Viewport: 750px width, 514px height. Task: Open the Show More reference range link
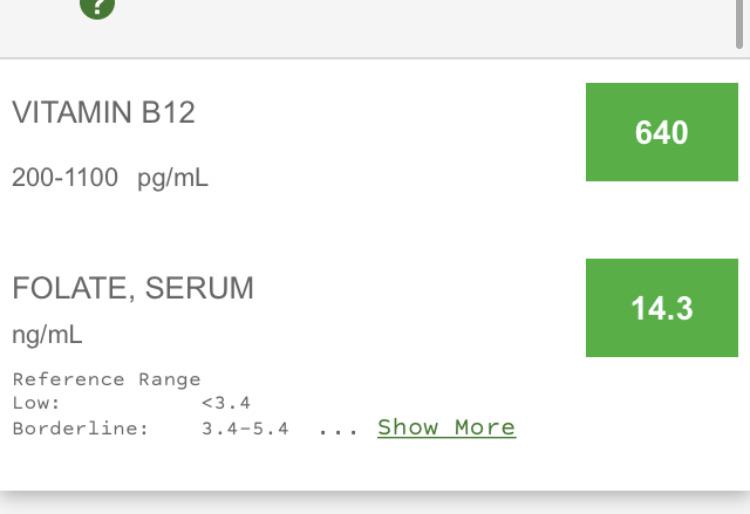(x=446, y=427)
